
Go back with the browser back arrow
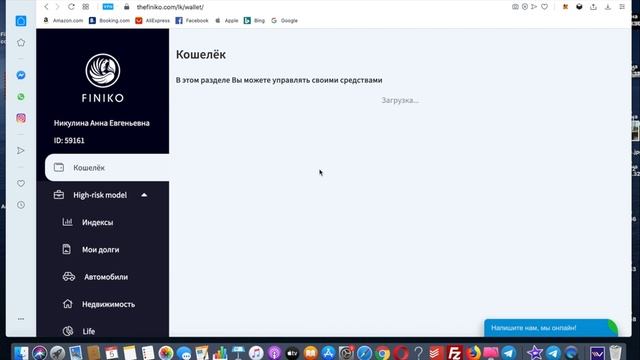[x=46, y=7]
